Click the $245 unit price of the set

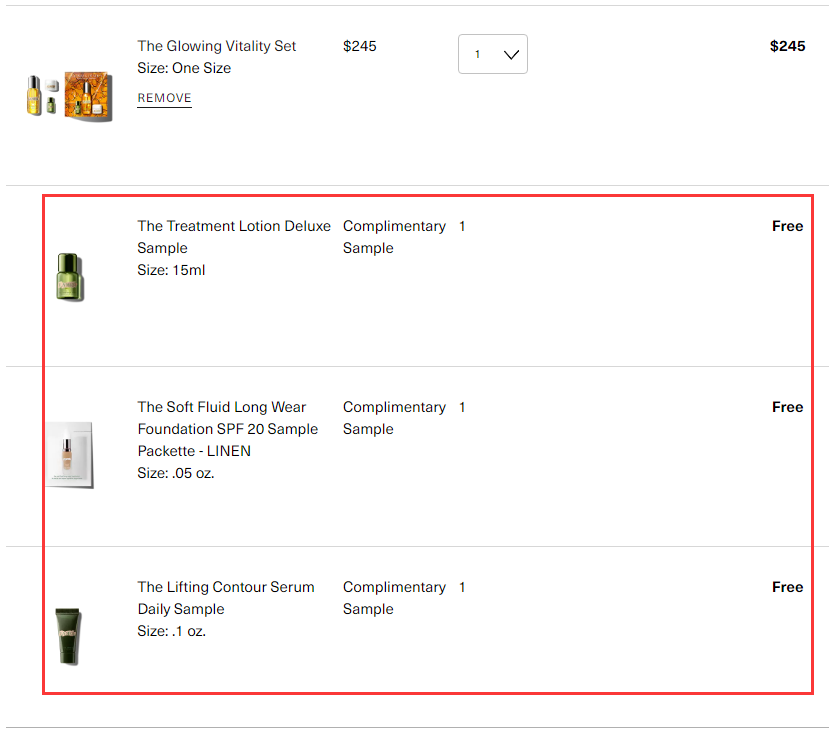[360, 46]
